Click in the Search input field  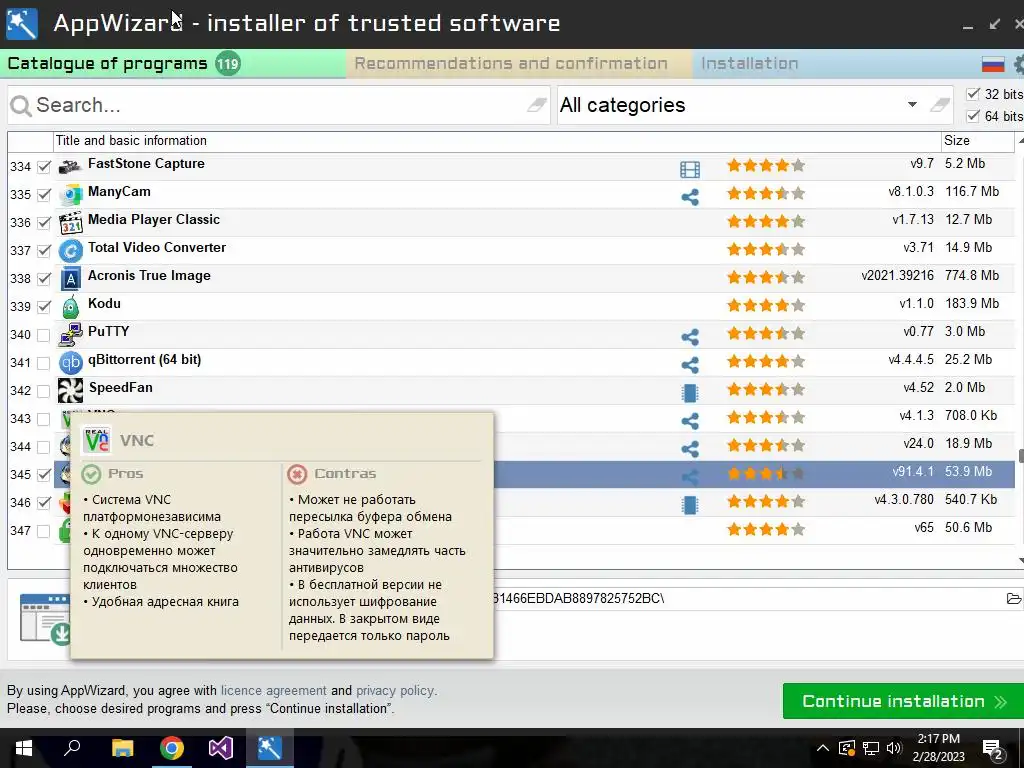tap(280, 105)
